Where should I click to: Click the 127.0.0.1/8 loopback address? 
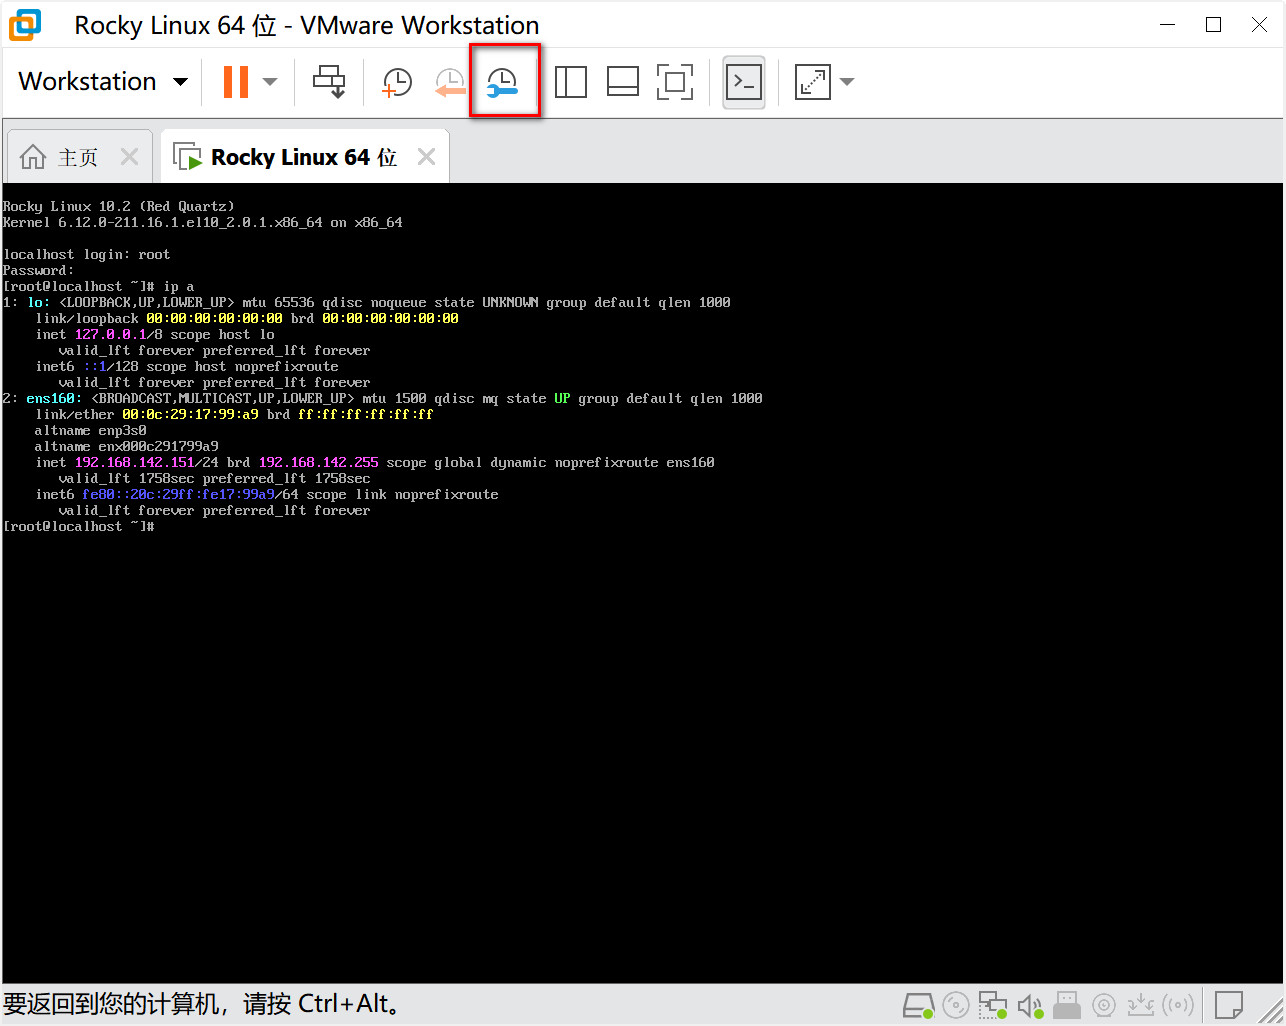pyautogui.click(x=119, y=334)
